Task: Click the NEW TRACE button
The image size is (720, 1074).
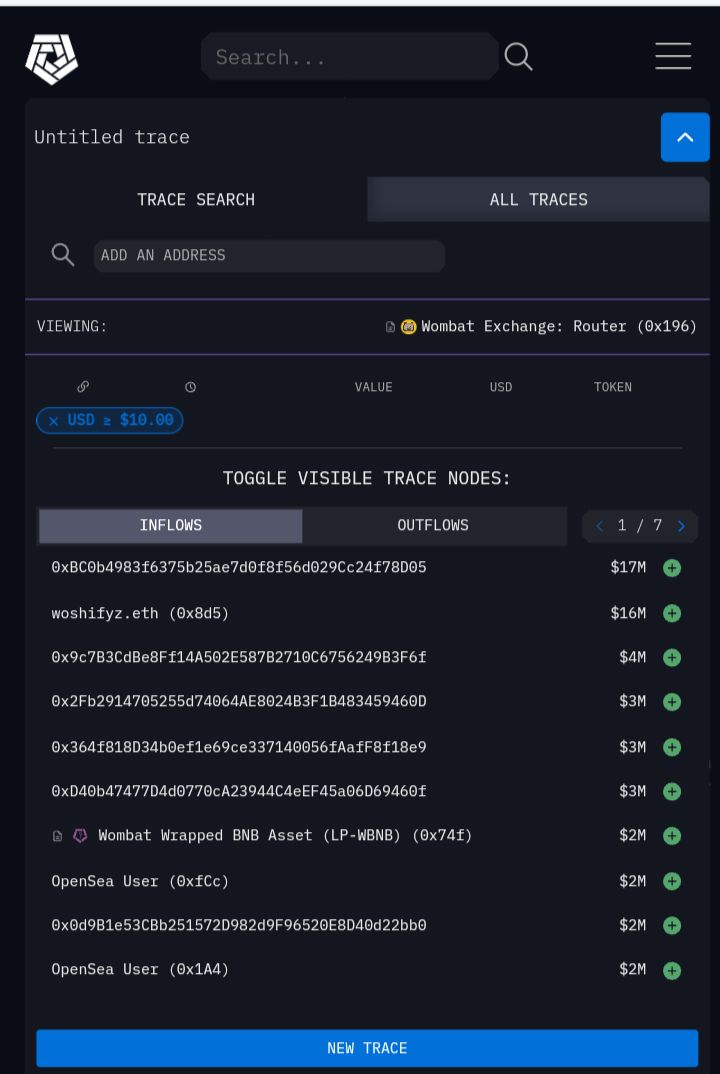Action: pyautogui.click(x=367, y=1048)
